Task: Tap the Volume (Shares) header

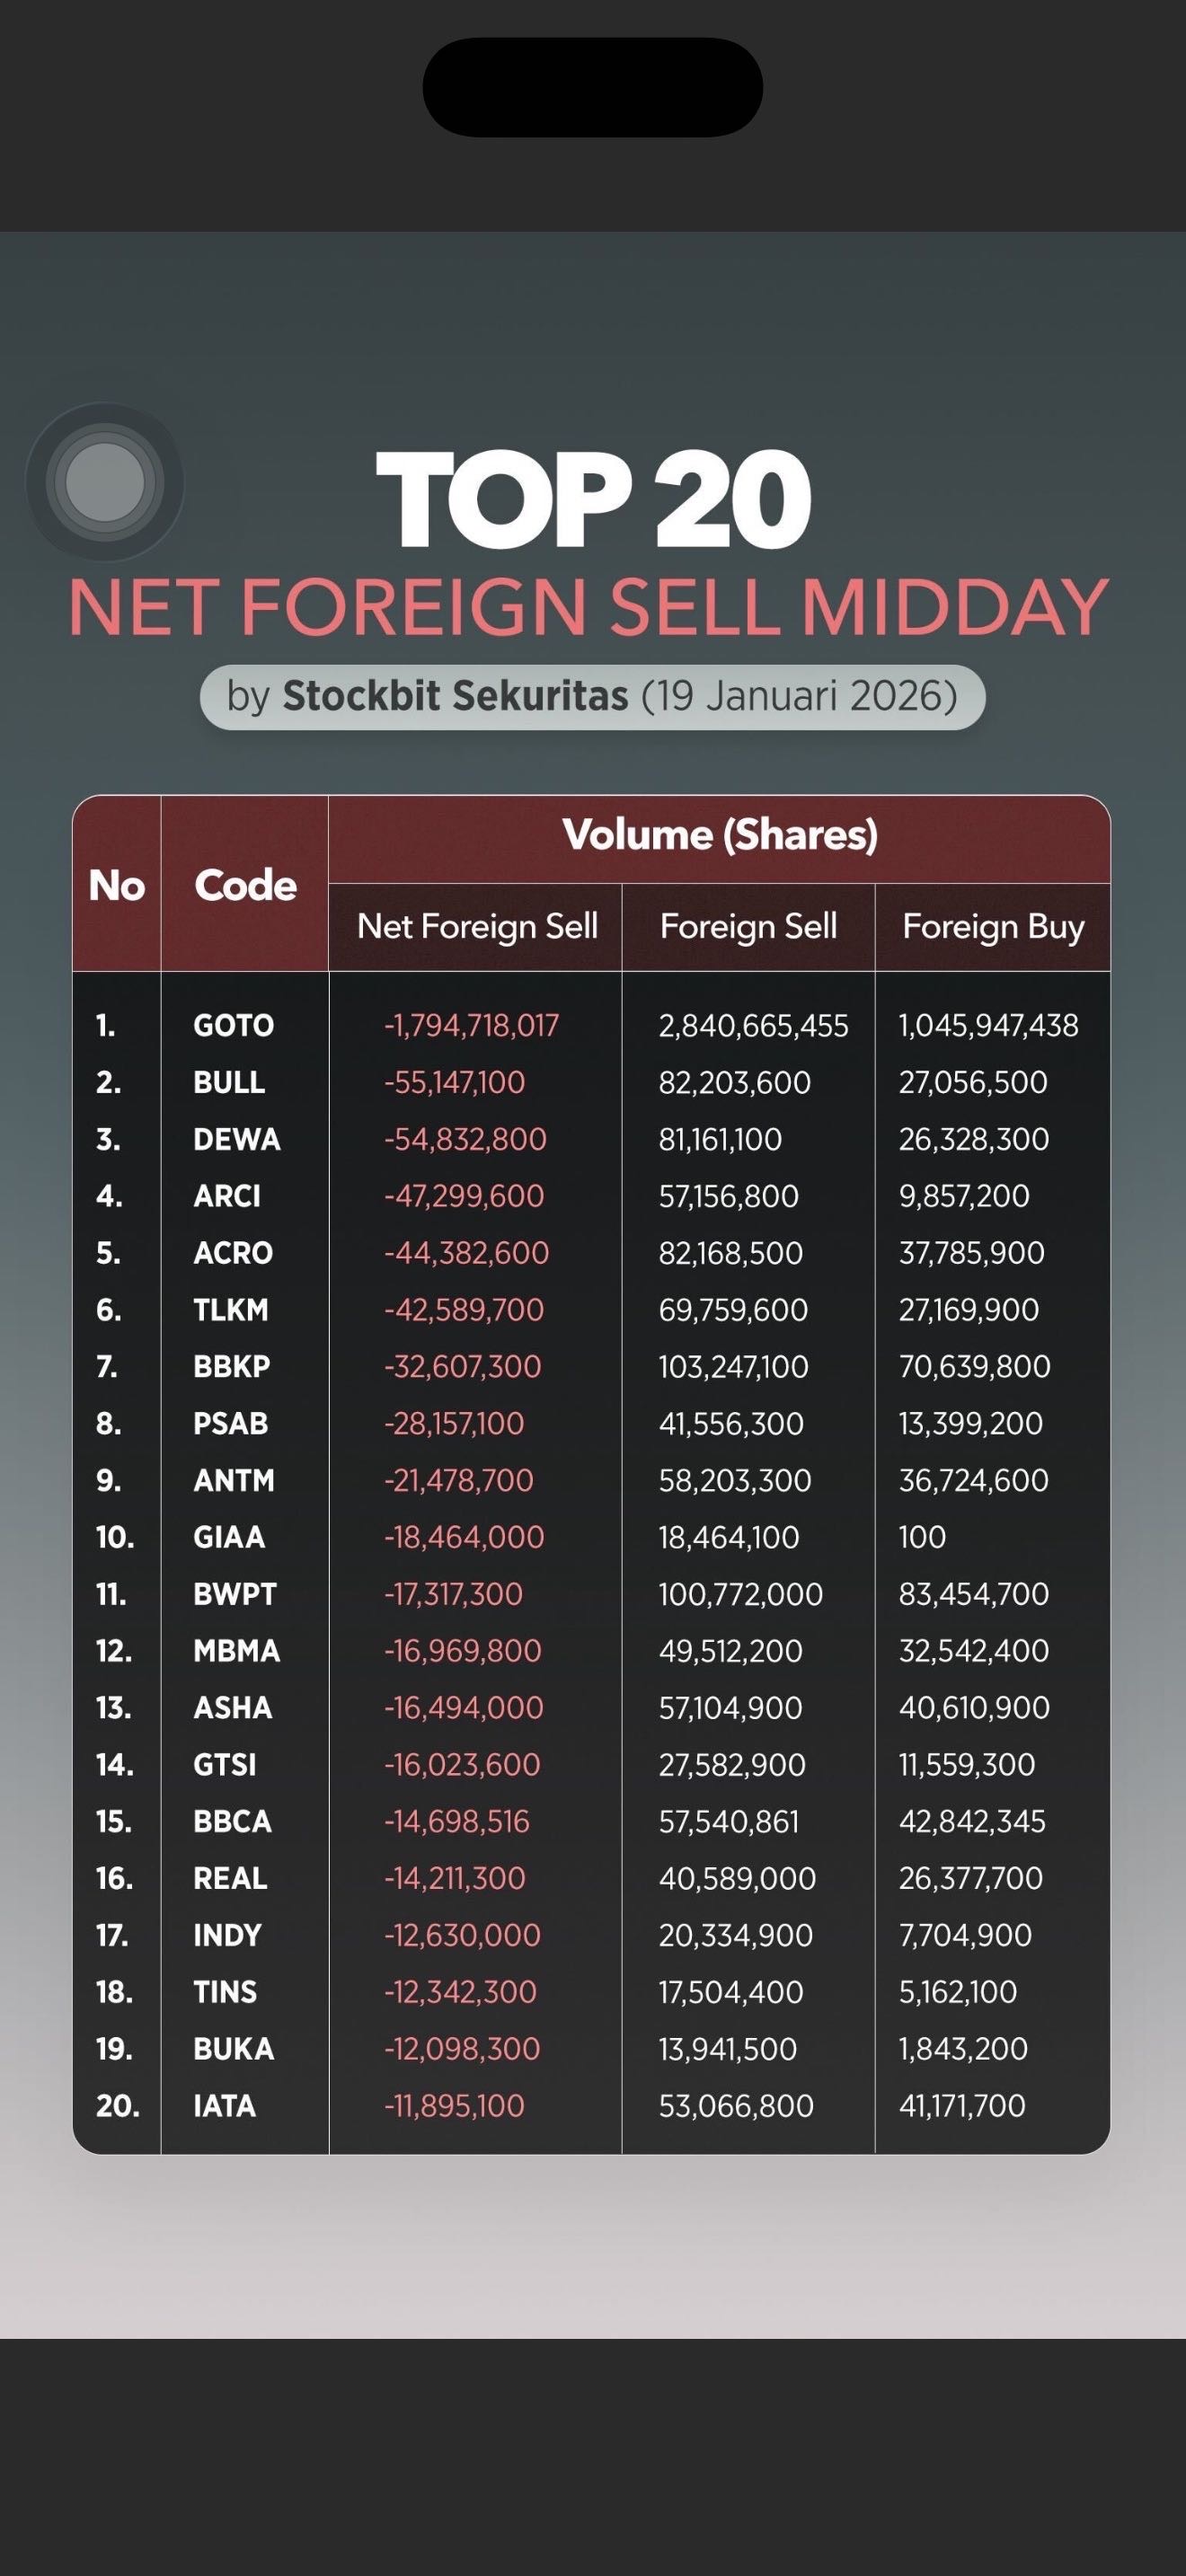Action: click(x=719, y=835)
